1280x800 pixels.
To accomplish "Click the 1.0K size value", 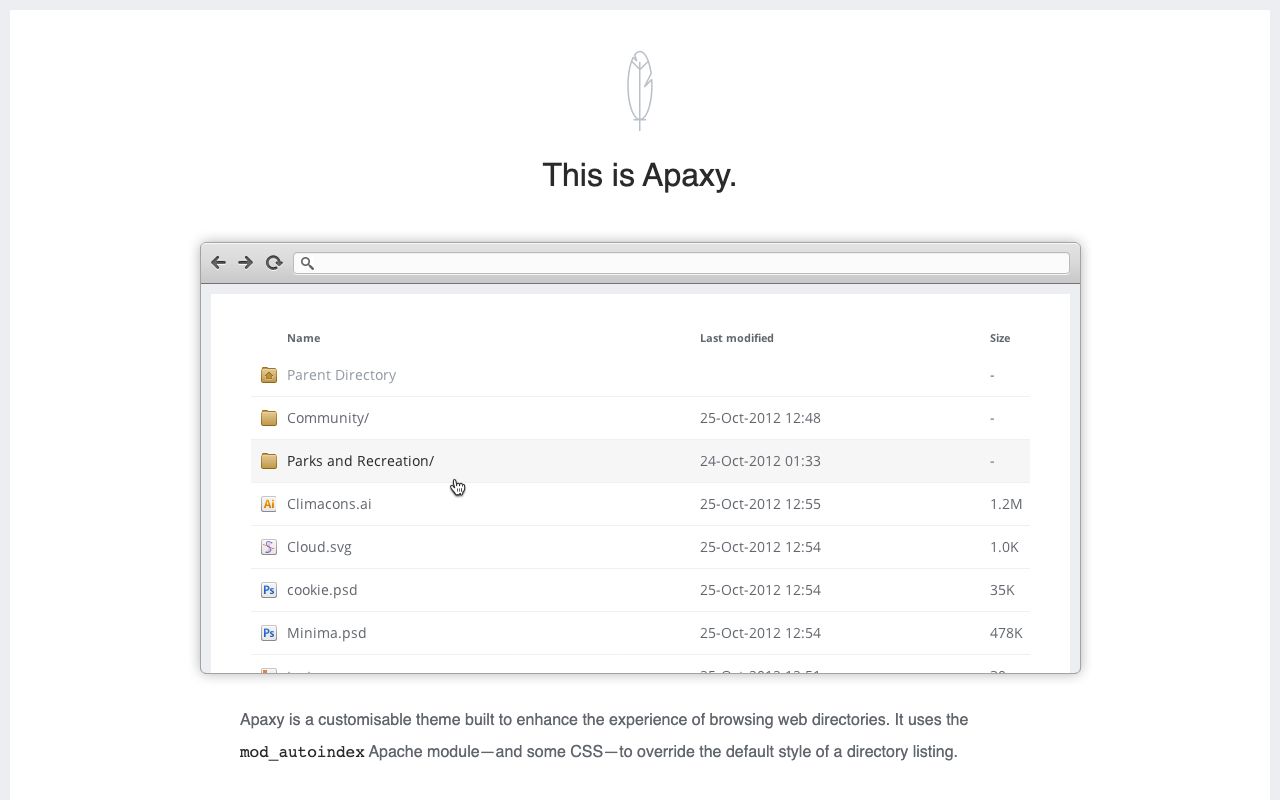I will 1004,547.
